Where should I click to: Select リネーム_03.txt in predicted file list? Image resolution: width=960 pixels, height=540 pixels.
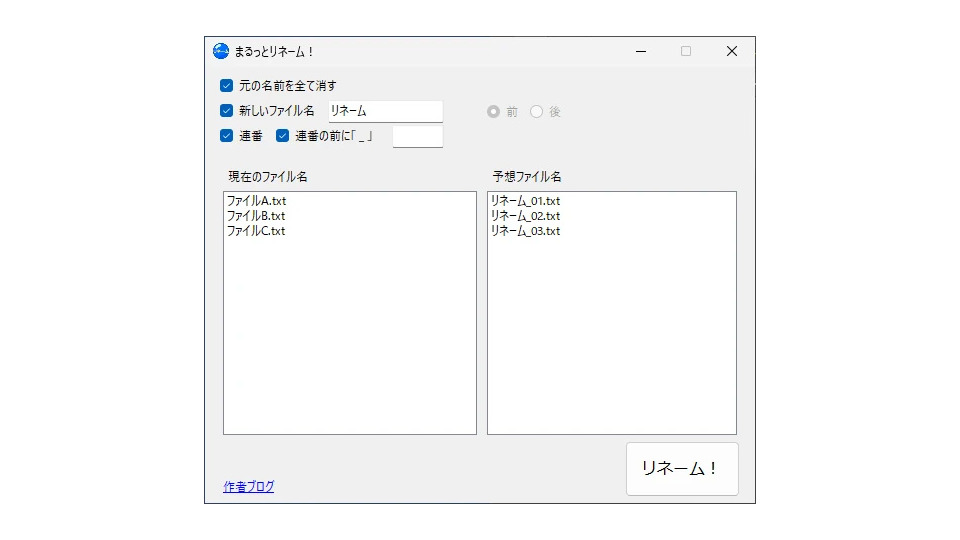click(525, 231)
